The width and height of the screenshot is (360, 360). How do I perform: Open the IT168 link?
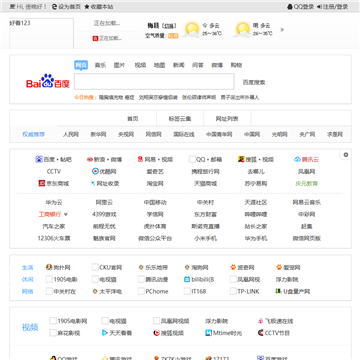(x=199, y=291)
